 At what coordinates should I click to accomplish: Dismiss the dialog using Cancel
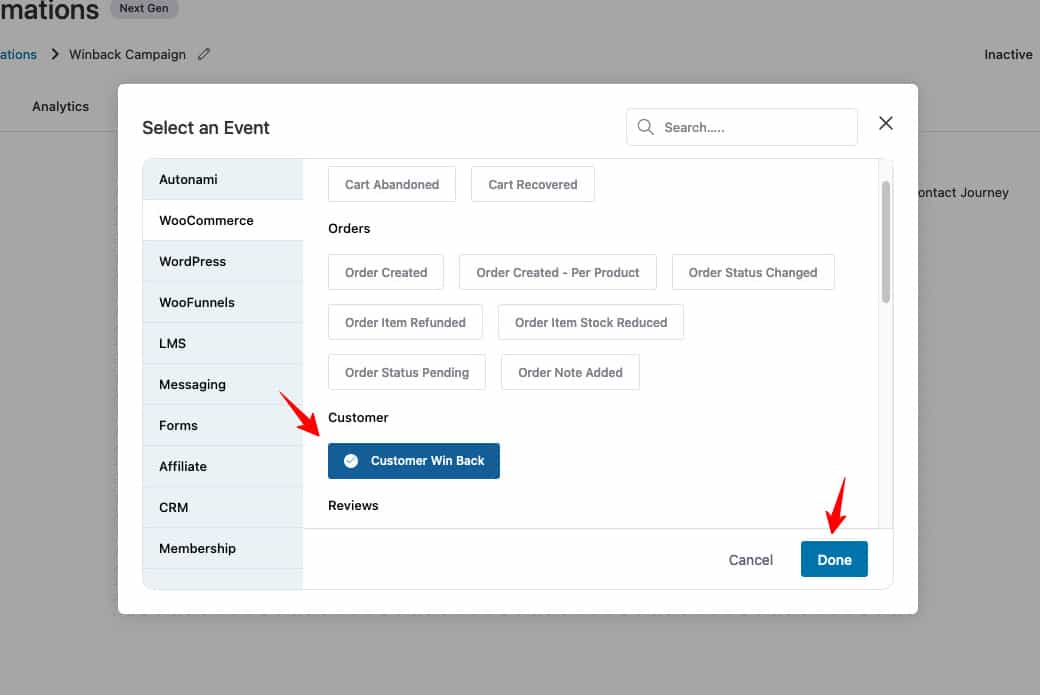coord(750,560)
